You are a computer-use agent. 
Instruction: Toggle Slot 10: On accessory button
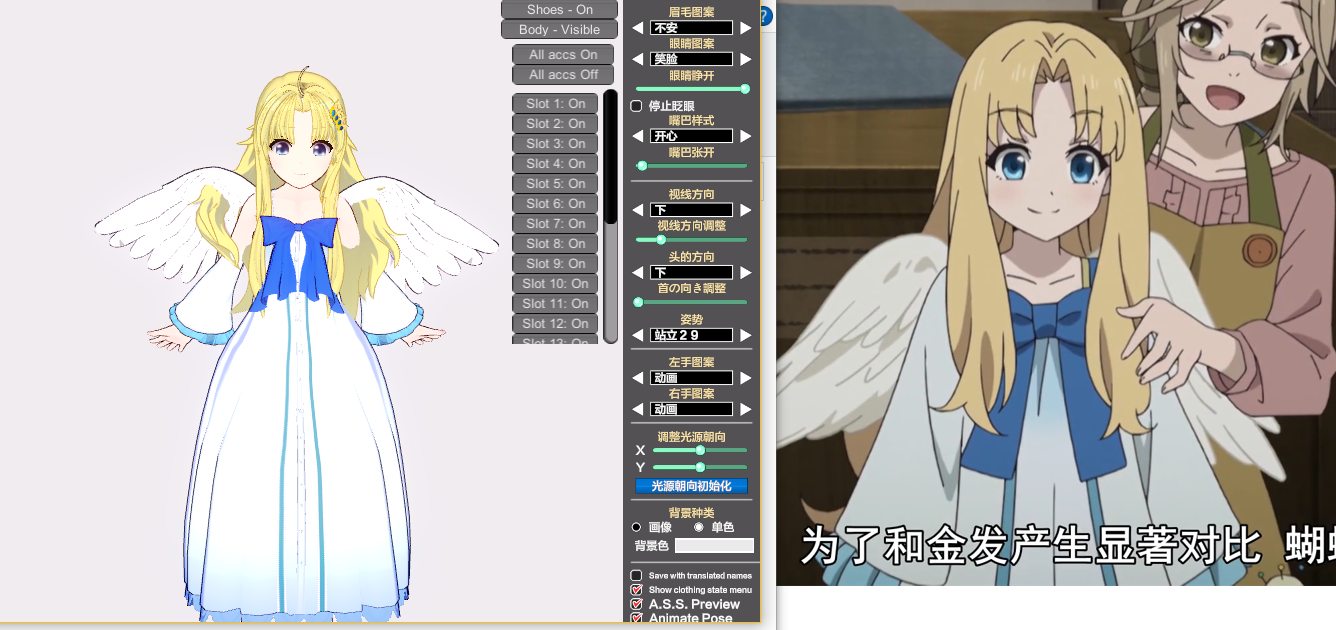coord(556,284)
